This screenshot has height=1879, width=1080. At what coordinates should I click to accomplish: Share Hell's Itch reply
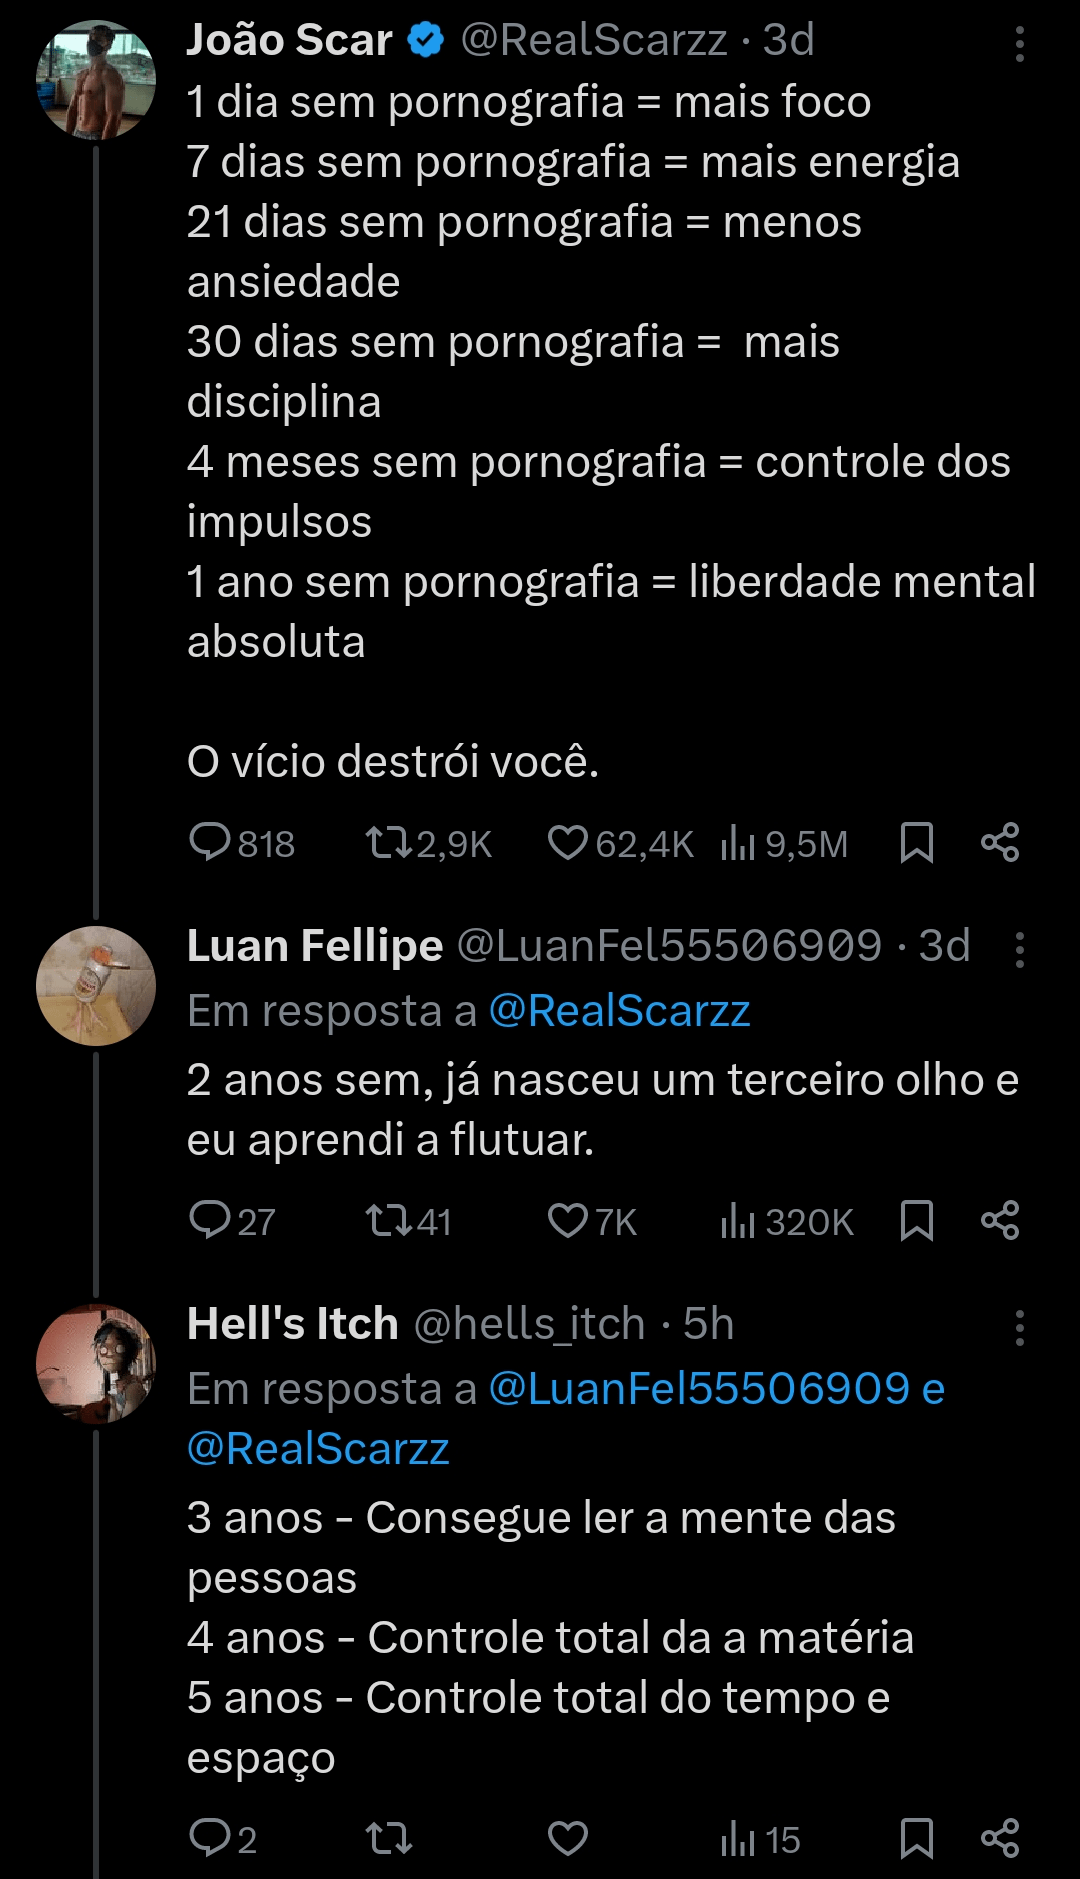pos(1000,1838)
